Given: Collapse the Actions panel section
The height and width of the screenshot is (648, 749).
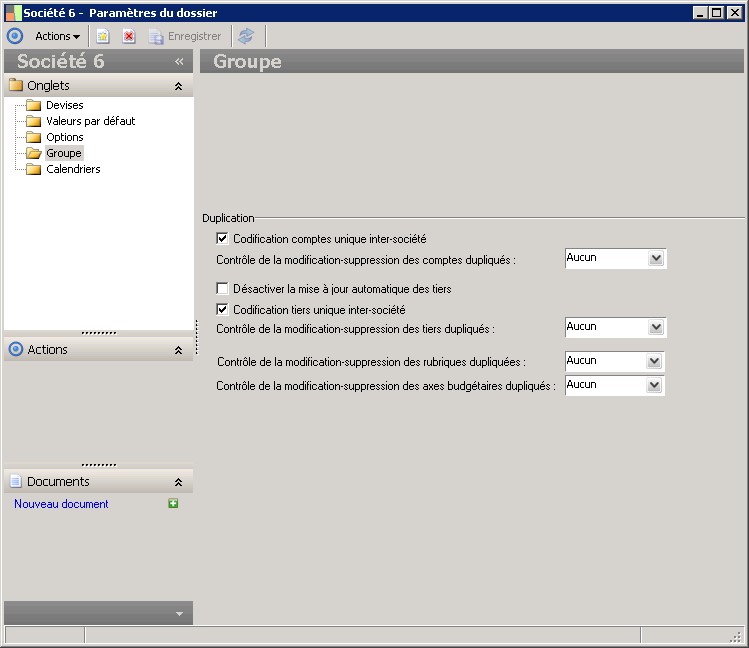Looking at the screenshot, I should pos(178,351).
